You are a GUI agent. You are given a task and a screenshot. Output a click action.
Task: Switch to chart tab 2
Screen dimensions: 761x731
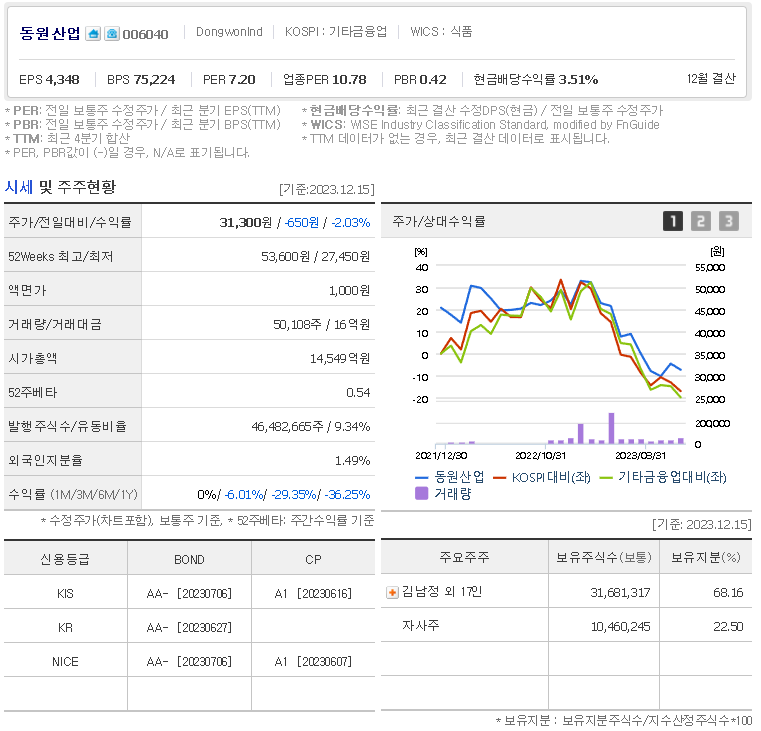coord(700,221)
